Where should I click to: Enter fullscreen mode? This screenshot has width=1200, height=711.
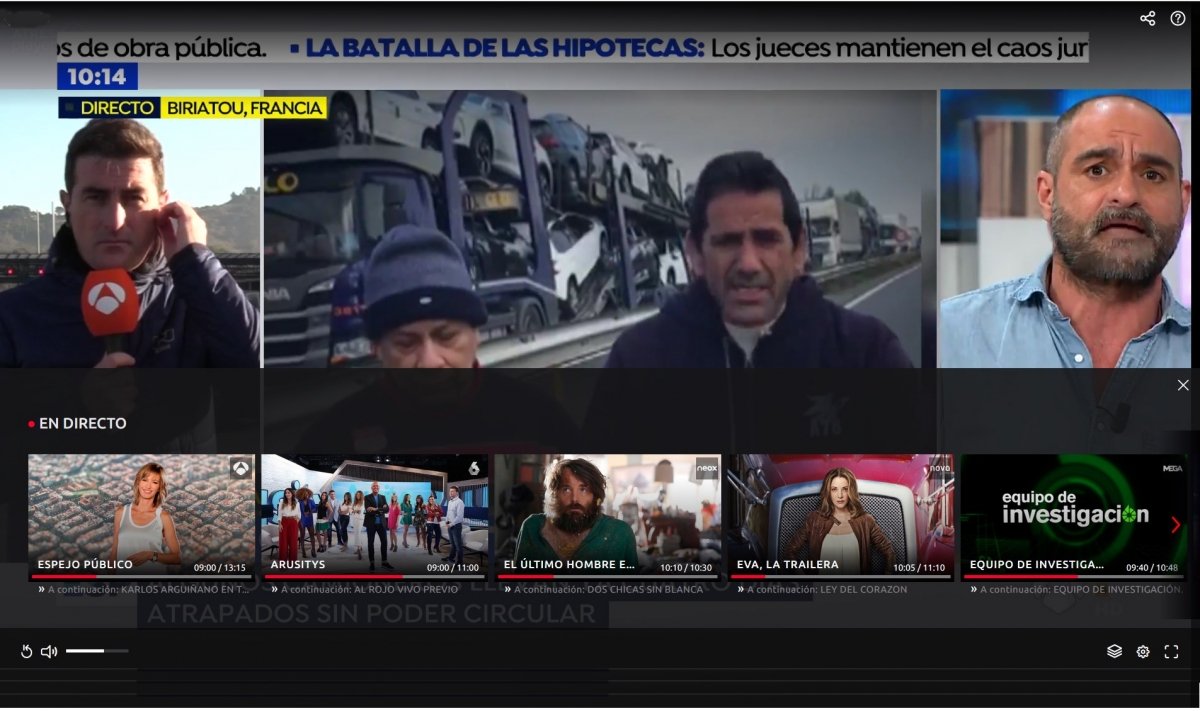click(x=1171, y=652)
